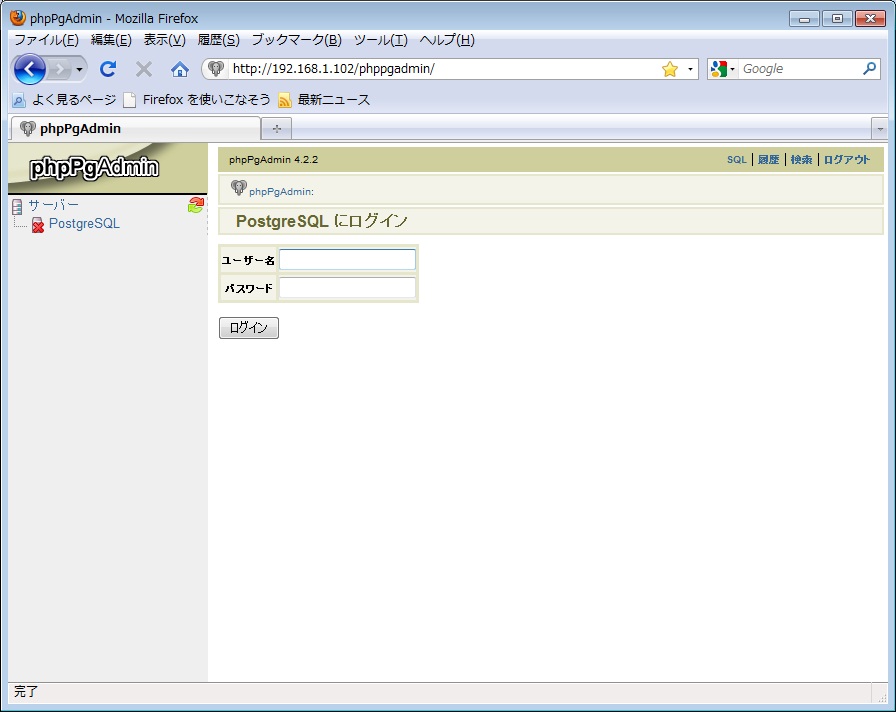Click the disconnected PostgreSQL server icon
Image resolution: width=896 pixels, height=712 pixels.
(x=38, y=225)
